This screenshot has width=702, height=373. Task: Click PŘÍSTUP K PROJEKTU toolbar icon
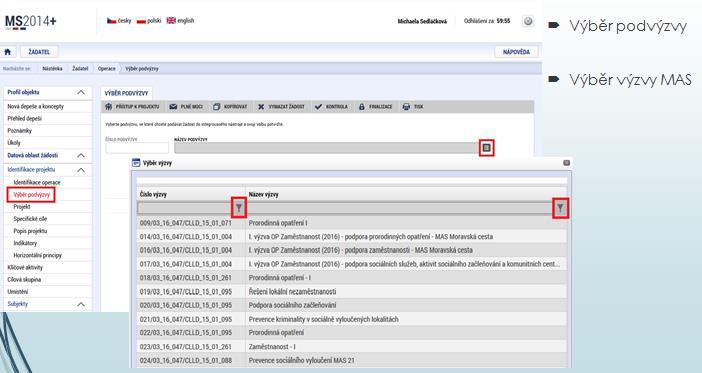point(132,107)
